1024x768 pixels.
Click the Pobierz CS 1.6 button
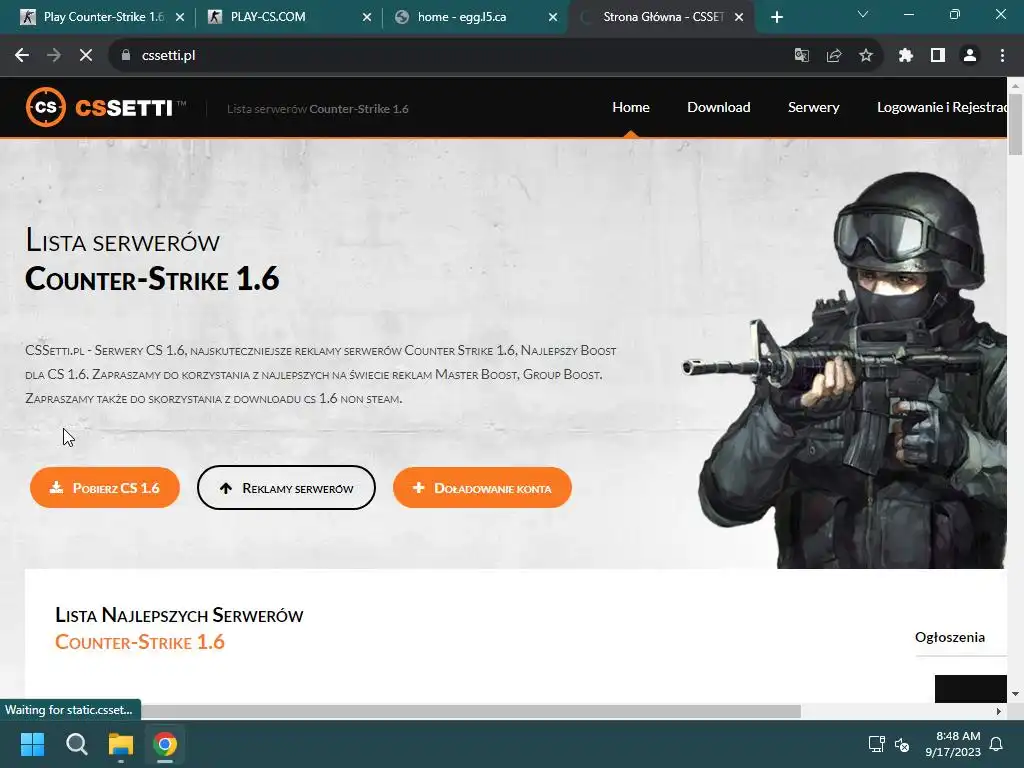coord(104,488)
